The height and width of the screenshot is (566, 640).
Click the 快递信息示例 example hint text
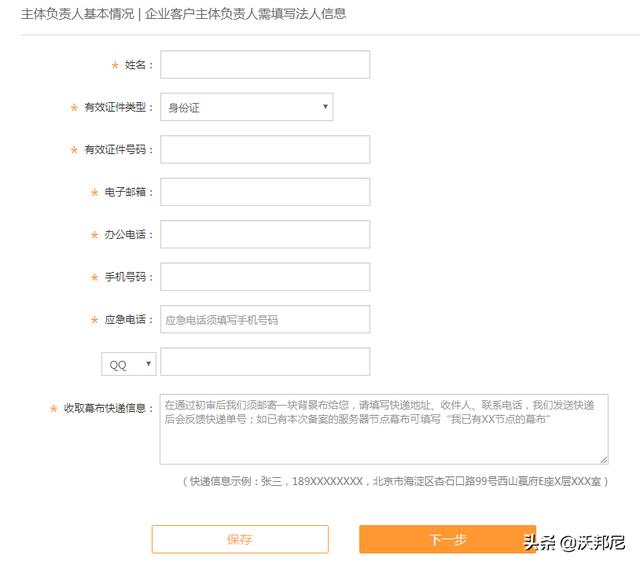395,482
